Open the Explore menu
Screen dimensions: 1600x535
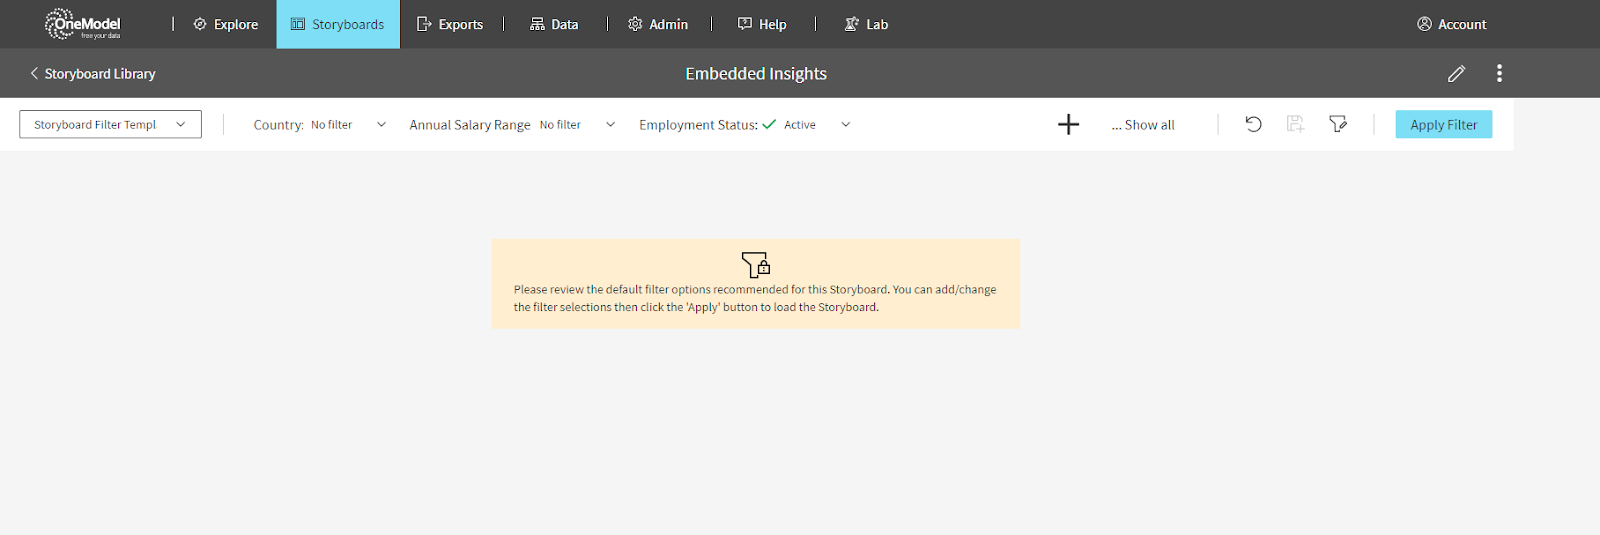click(226, 24)
